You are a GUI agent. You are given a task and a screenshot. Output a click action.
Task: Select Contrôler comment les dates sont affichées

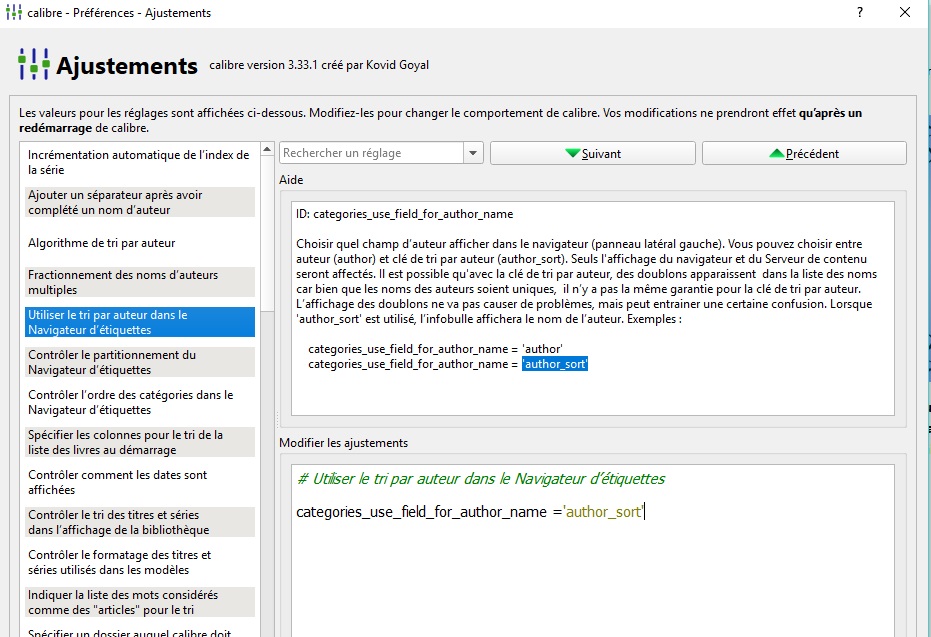tap(140, 482)
